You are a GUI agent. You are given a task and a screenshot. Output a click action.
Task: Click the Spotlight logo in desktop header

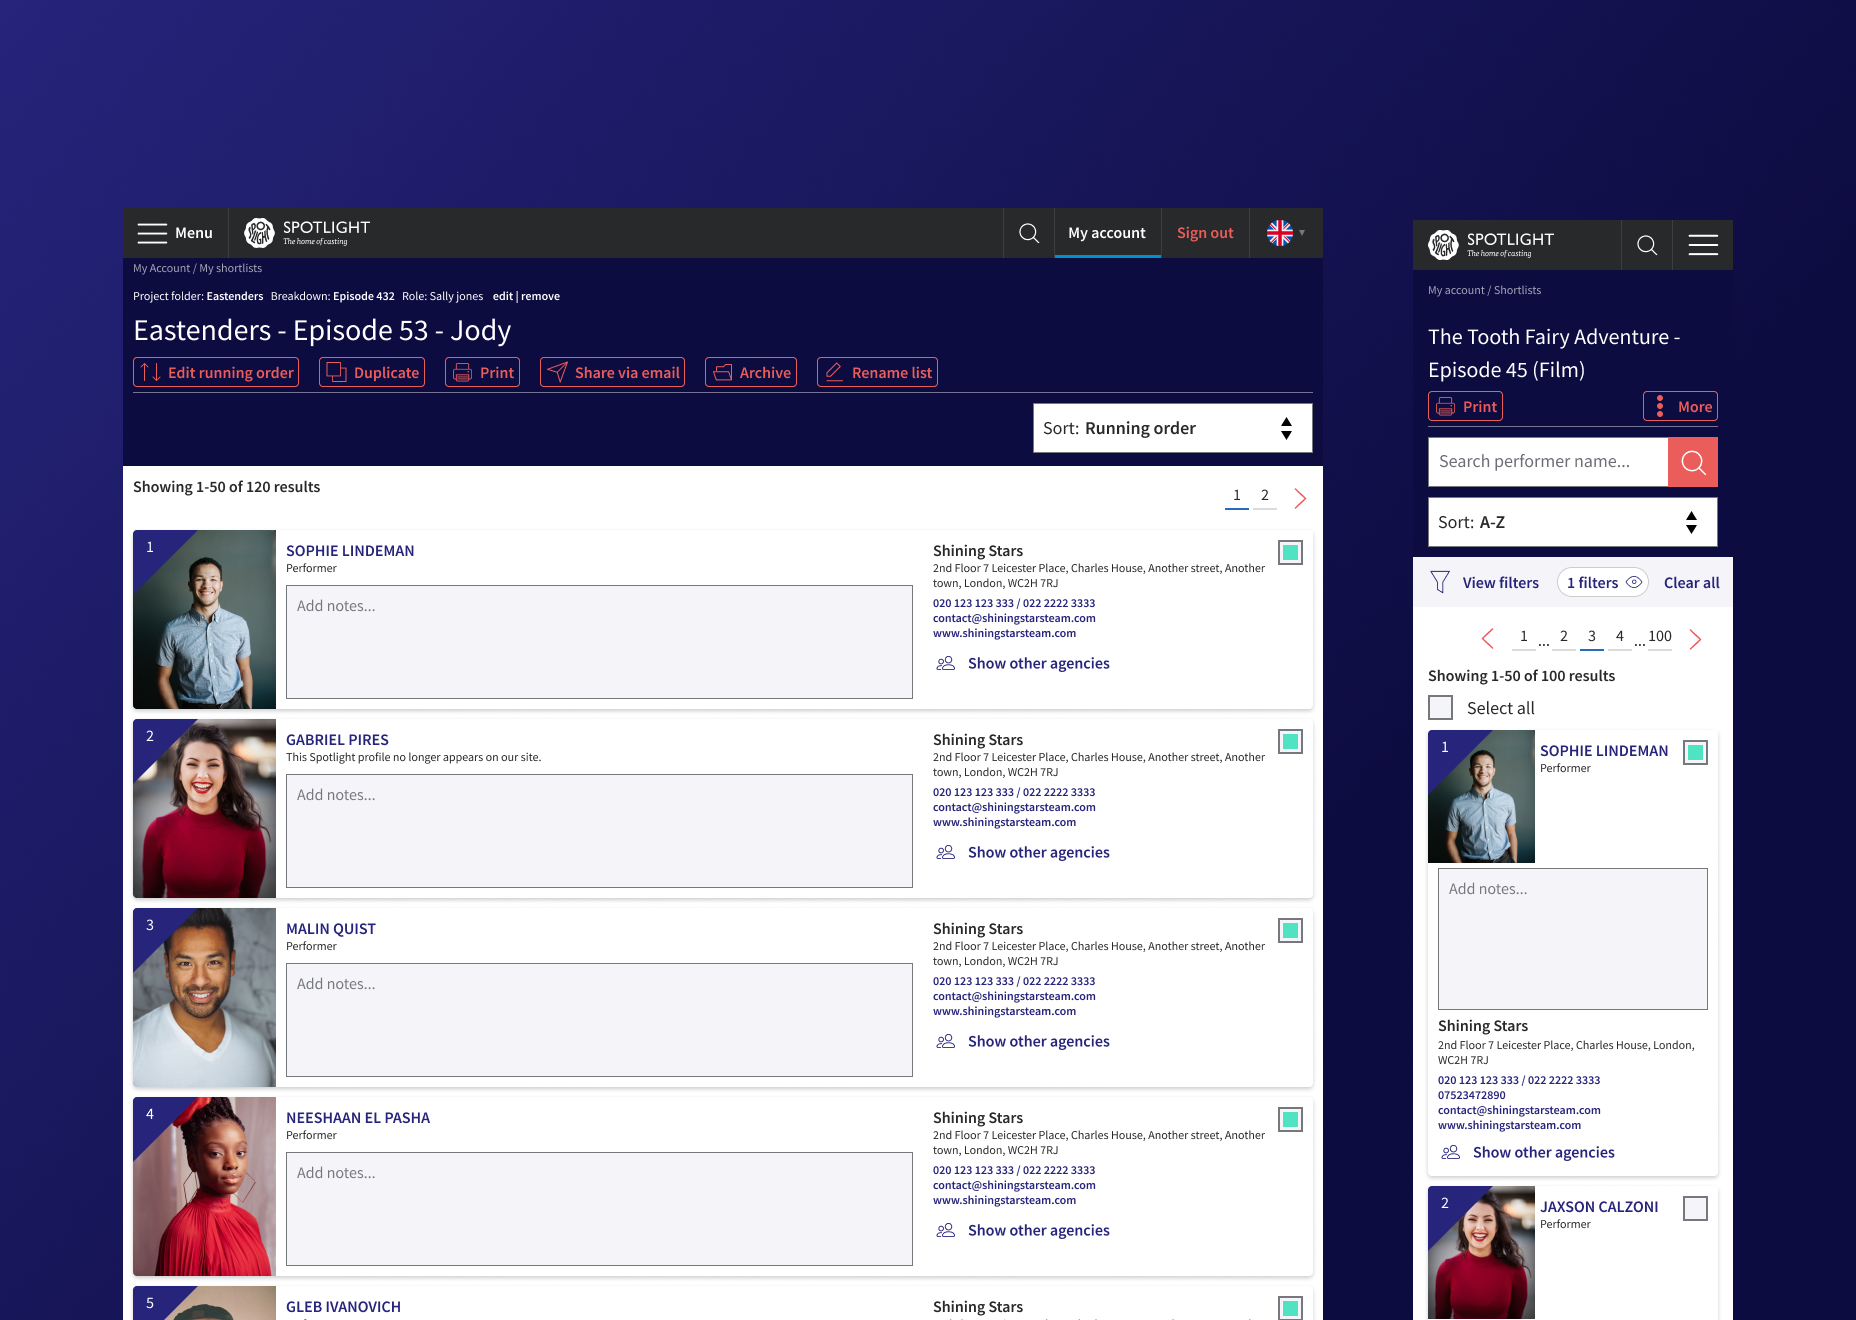click(x=307, y=233)
